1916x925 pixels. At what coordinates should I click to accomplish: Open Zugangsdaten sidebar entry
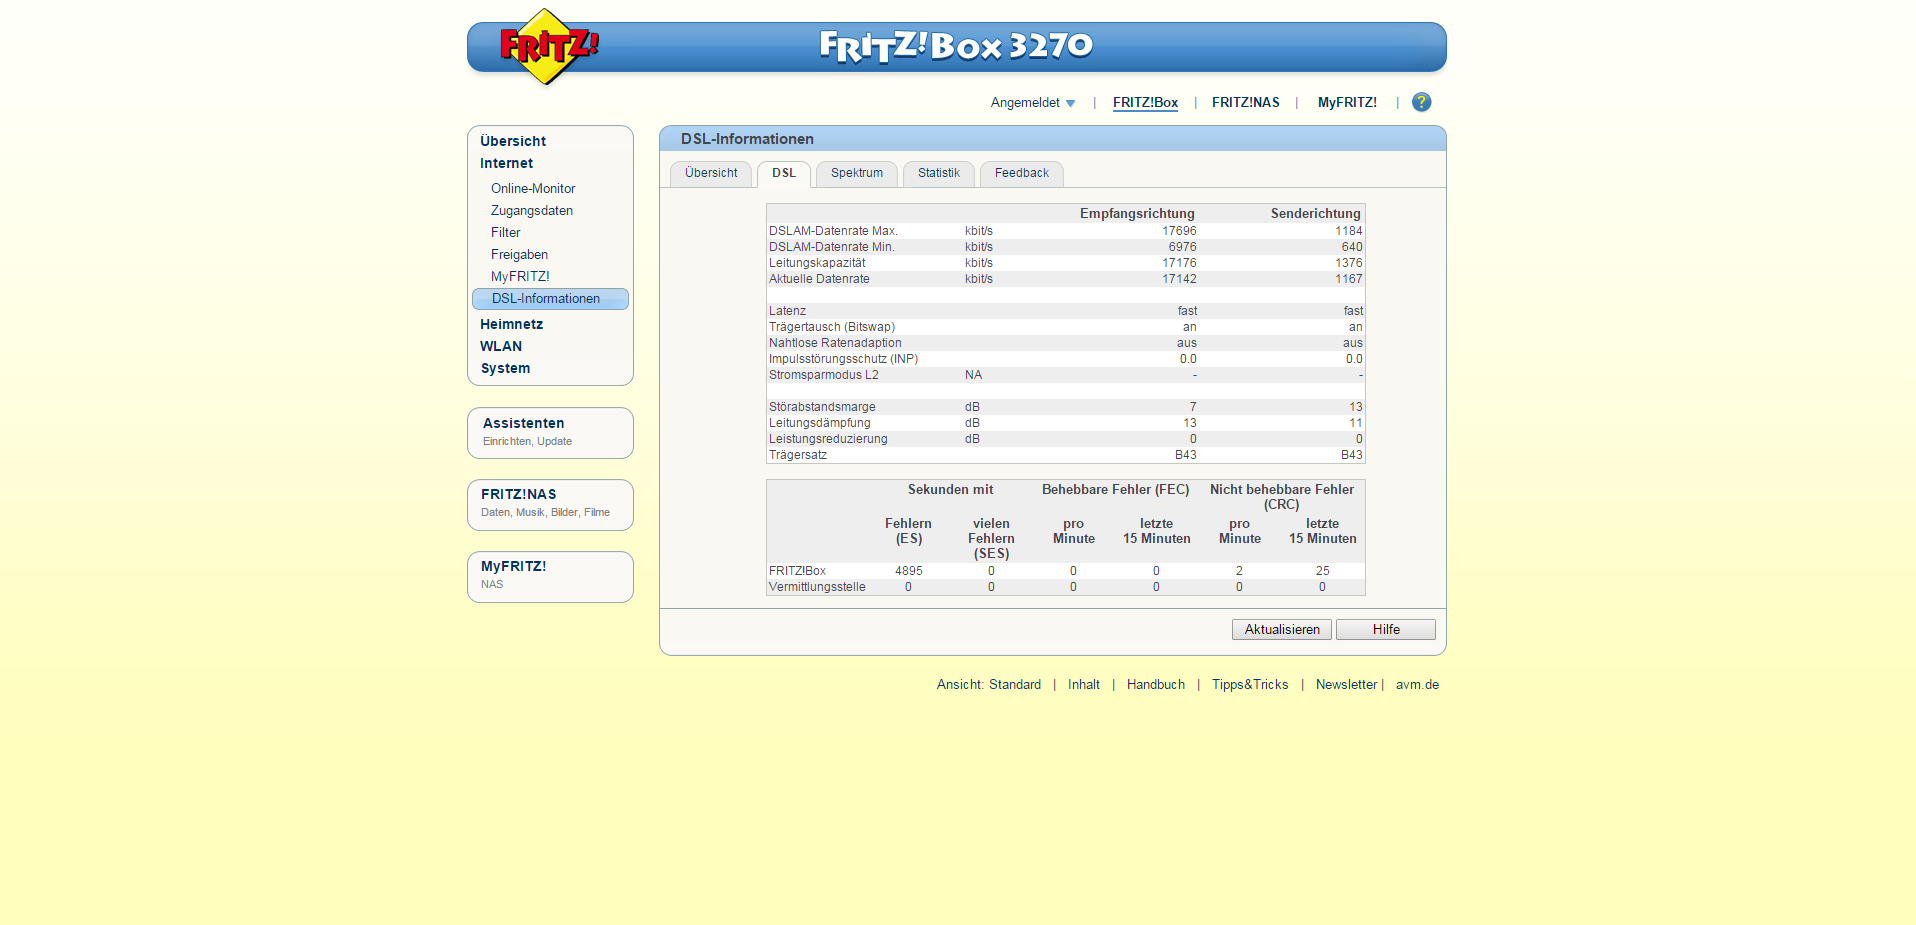click(532, 210)
